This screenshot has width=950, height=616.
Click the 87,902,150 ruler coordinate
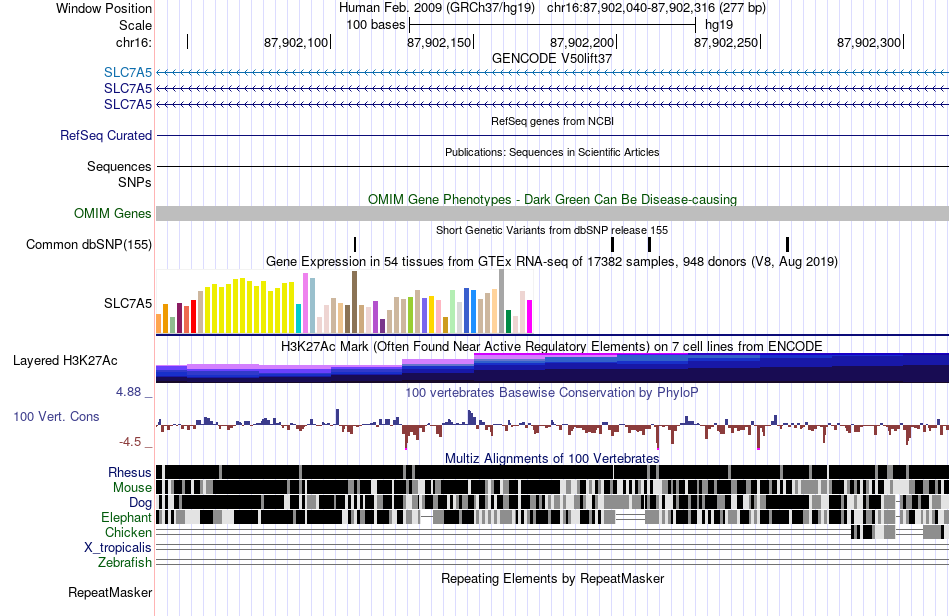click(439, 42)
